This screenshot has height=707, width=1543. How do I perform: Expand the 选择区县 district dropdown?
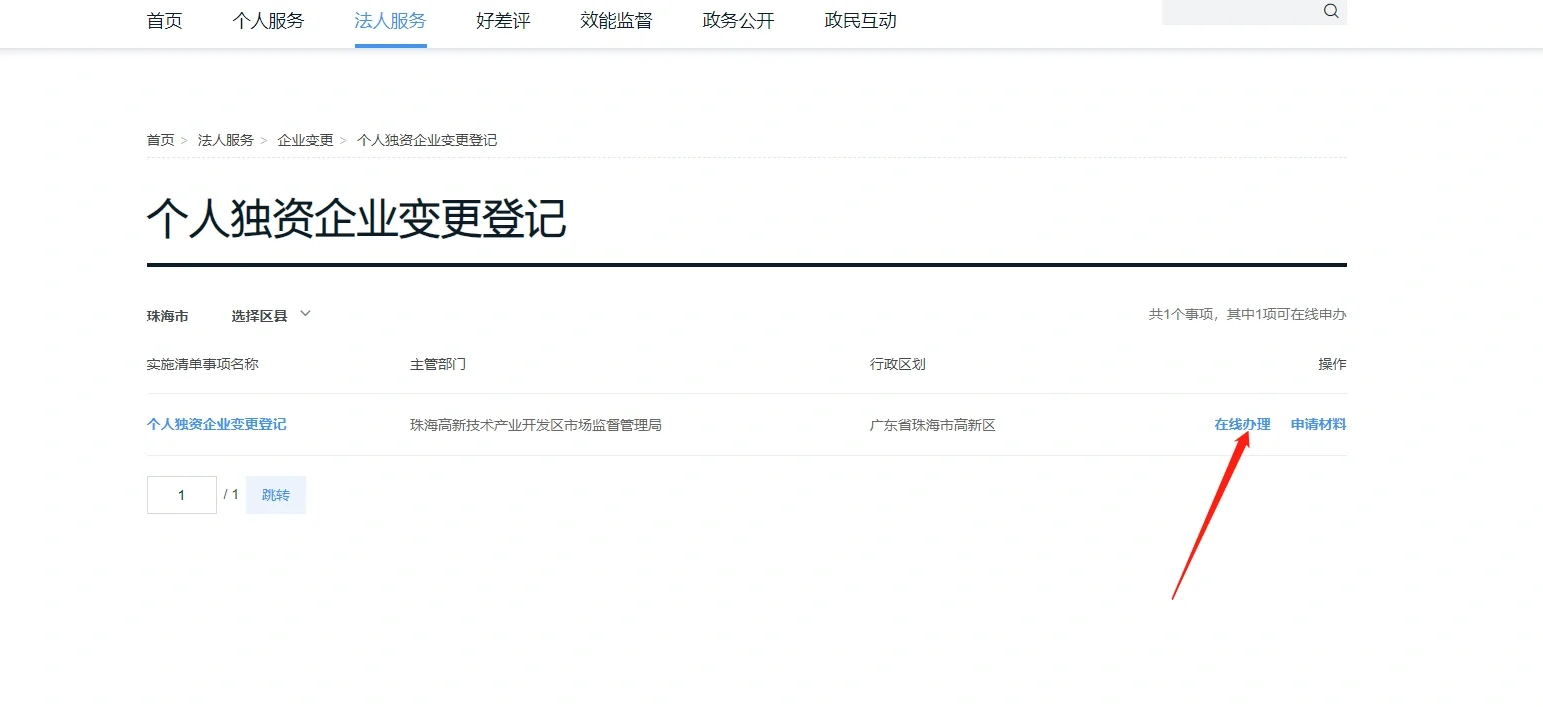pyautogui.click(x=271, y=316)
